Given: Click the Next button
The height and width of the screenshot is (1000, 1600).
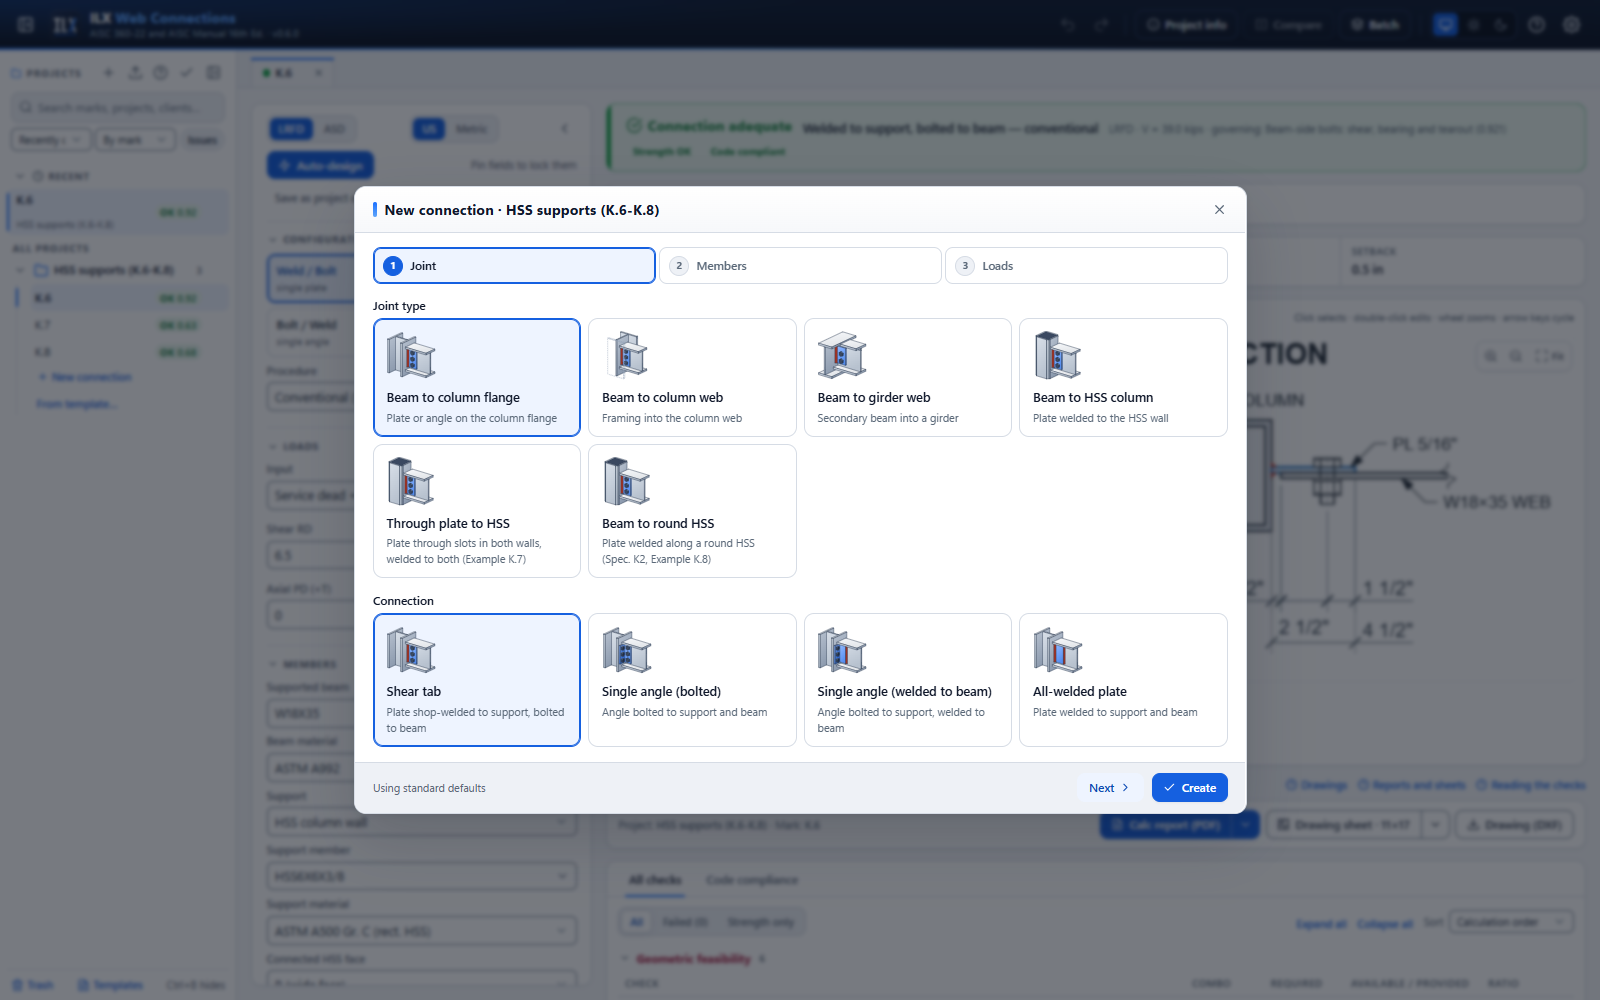Looking at the screenshot, I should 1109,788.
